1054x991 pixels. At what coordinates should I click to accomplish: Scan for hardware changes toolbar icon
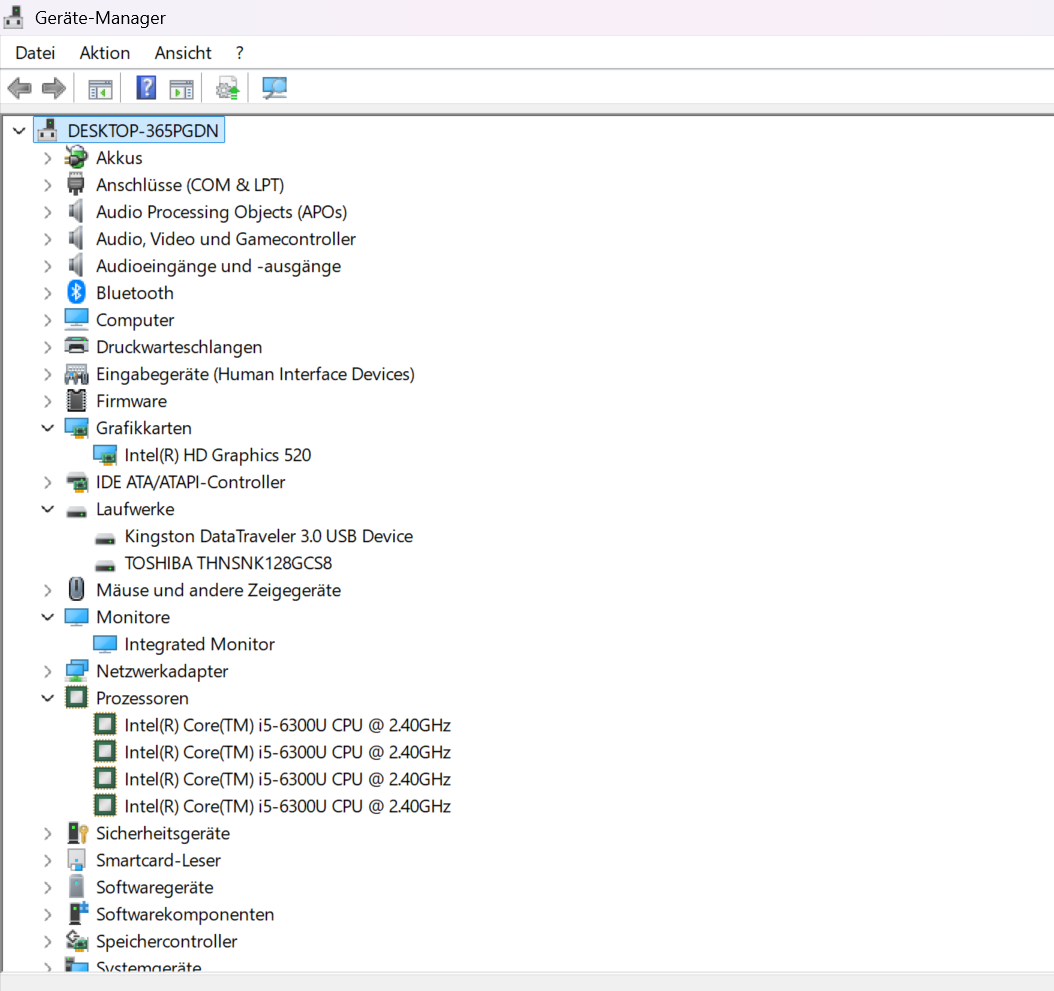click(274, 88)
